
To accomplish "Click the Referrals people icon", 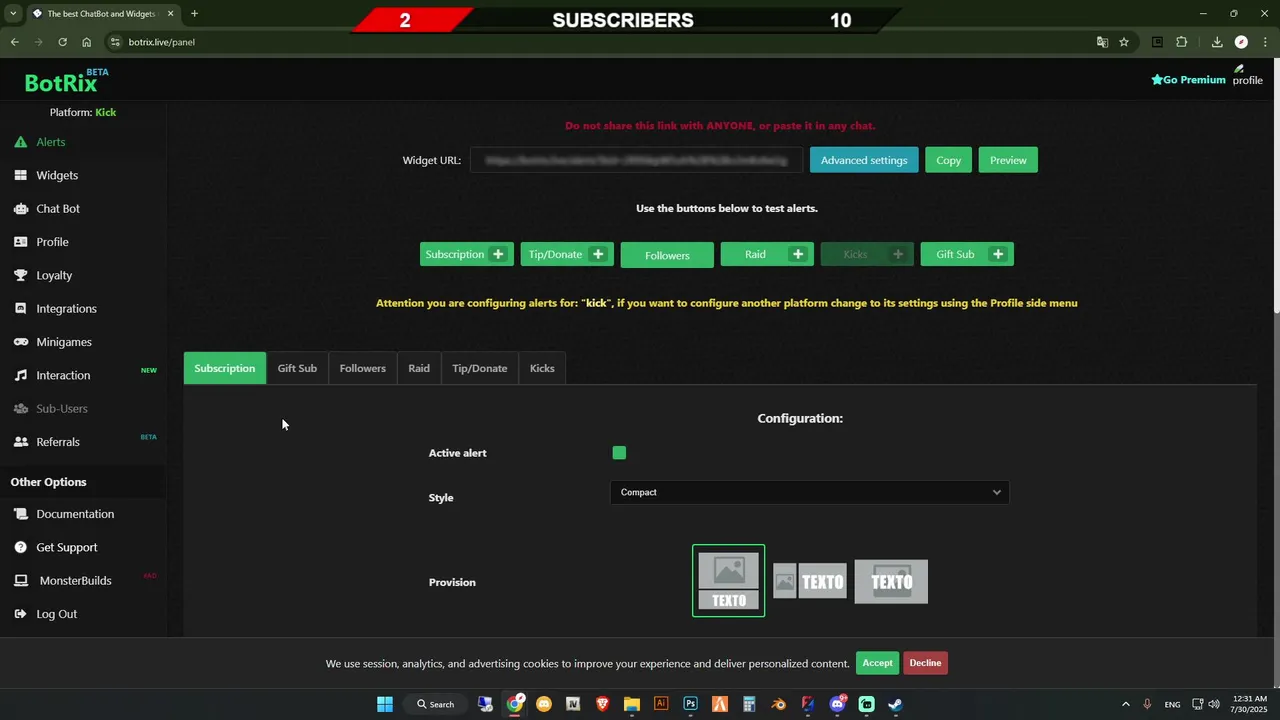I will (x=20, y=442).
